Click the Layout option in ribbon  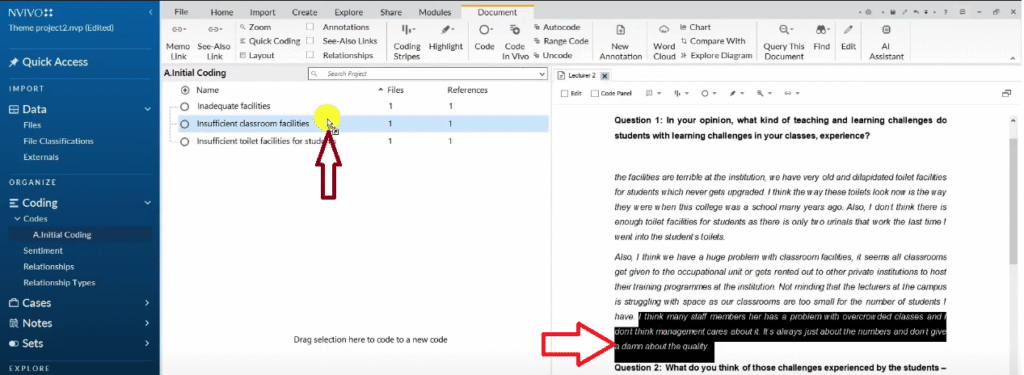point(257,56)
